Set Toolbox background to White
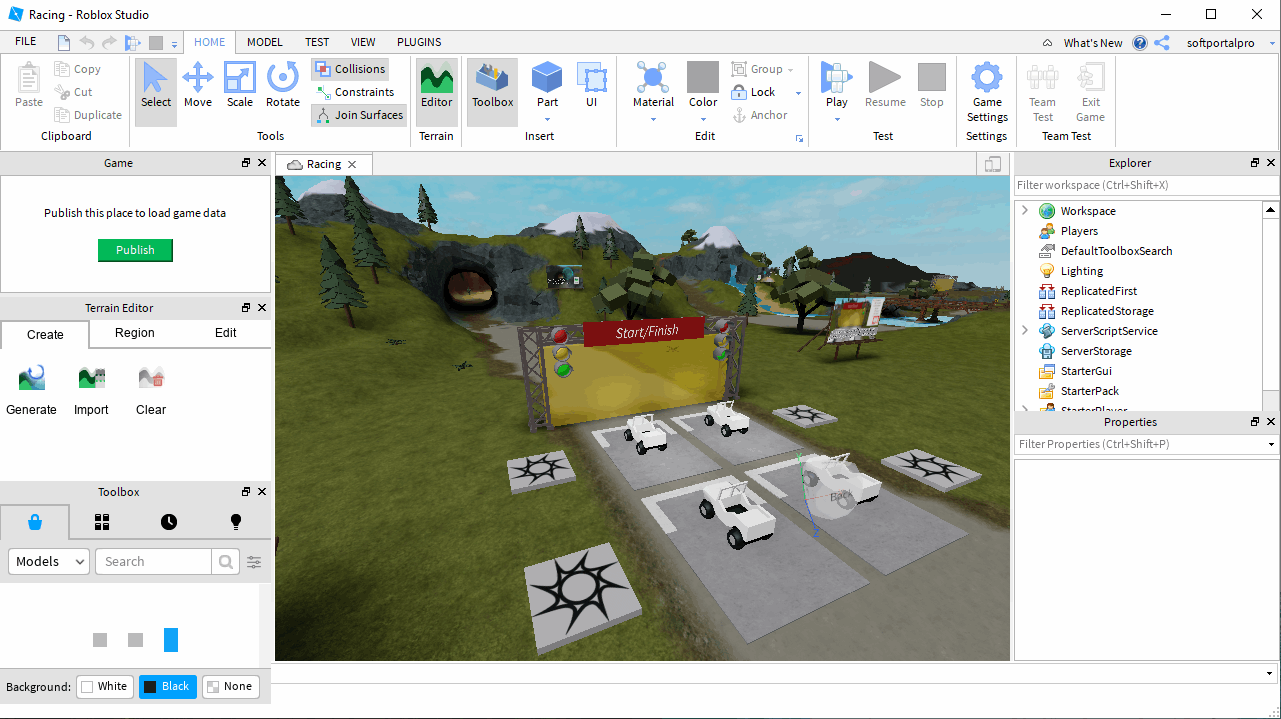 click(x=105, y=687)
